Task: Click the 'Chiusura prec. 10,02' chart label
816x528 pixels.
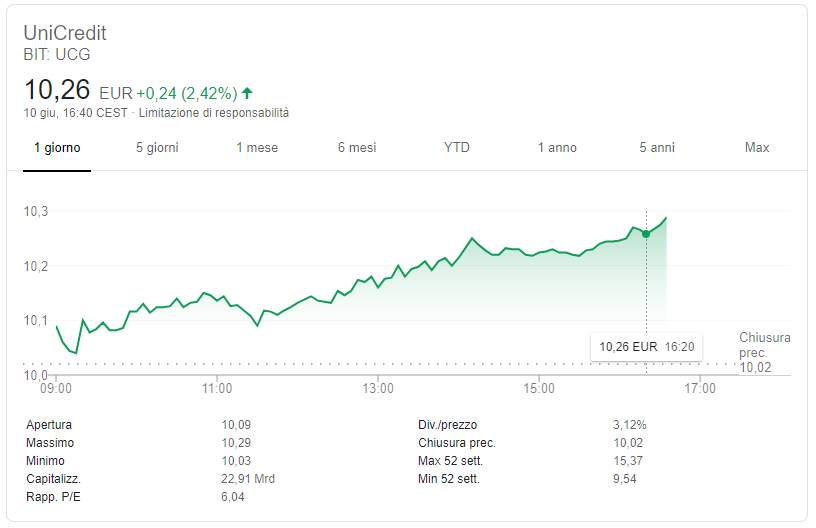Action: click(764, 353)
